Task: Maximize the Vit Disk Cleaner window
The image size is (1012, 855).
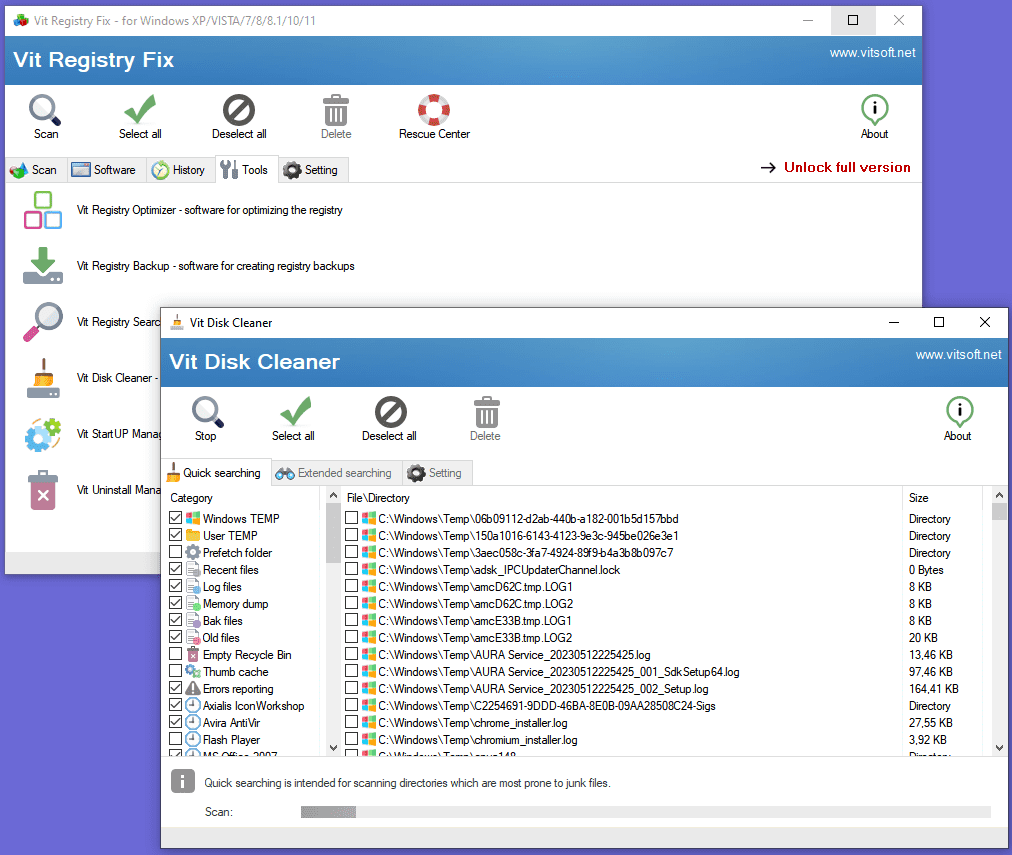Action: (x=939, y=322)
